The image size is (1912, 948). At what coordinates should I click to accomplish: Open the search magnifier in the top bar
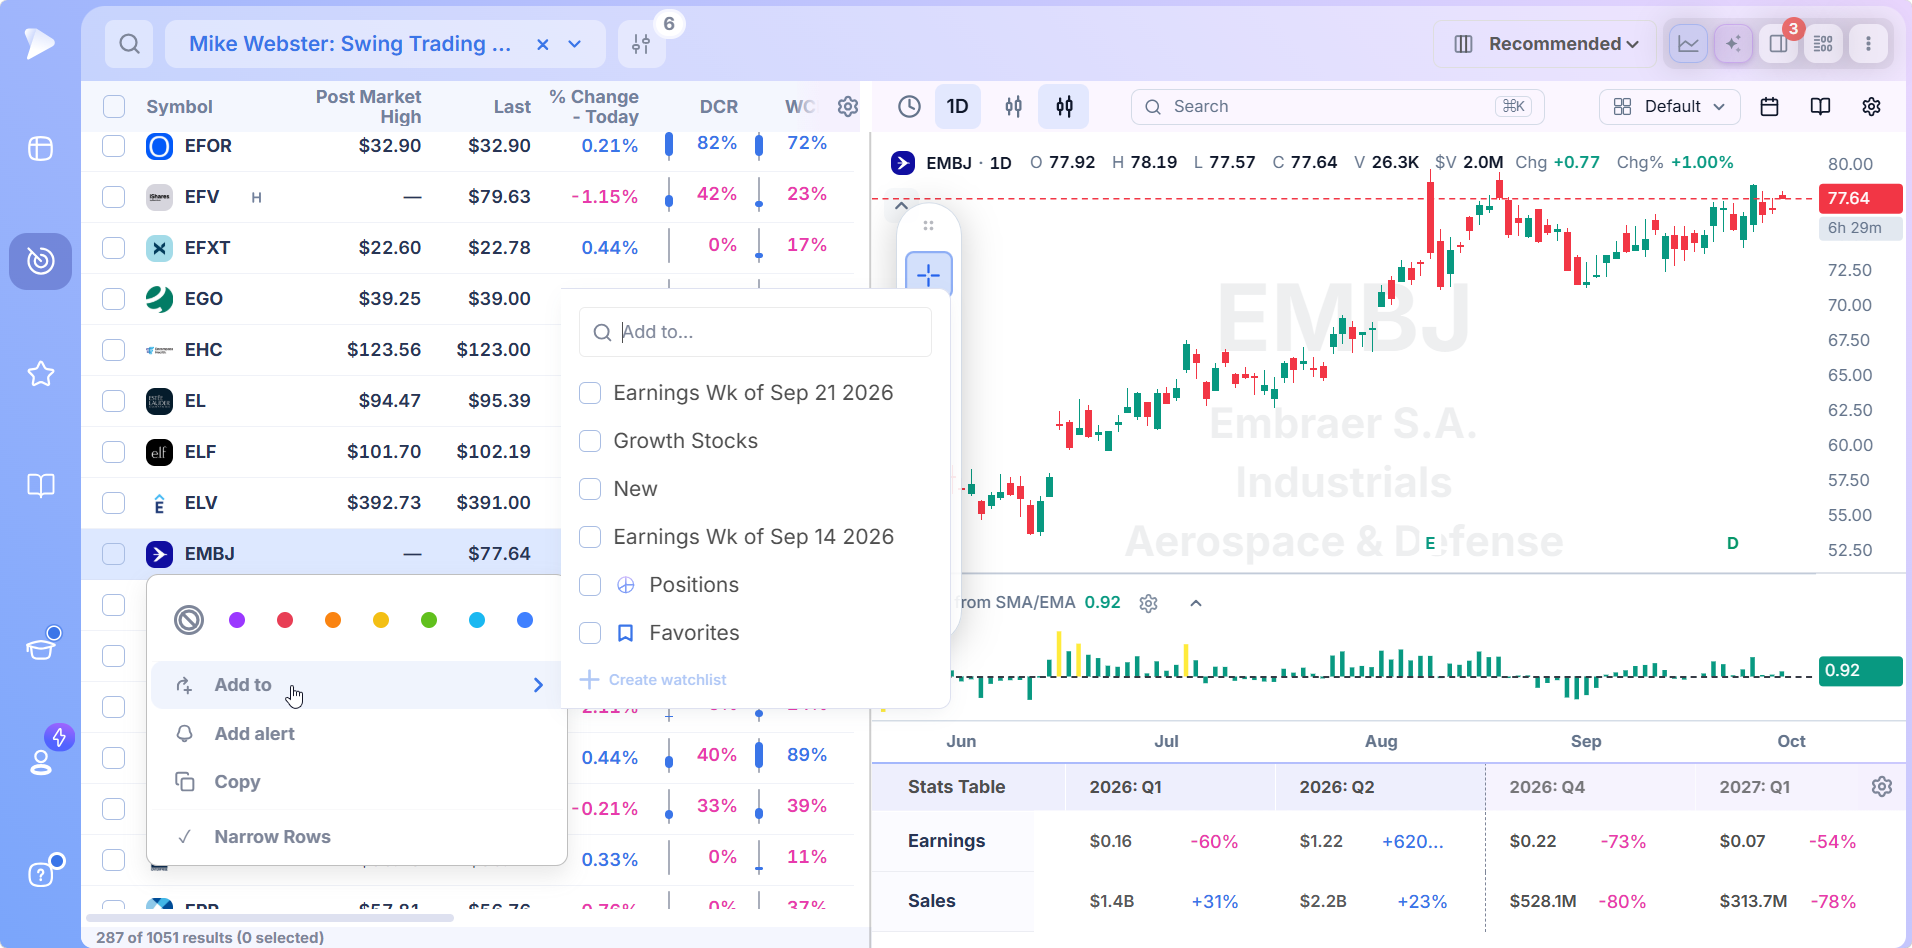pyautogui.click(x=129, y=44)
